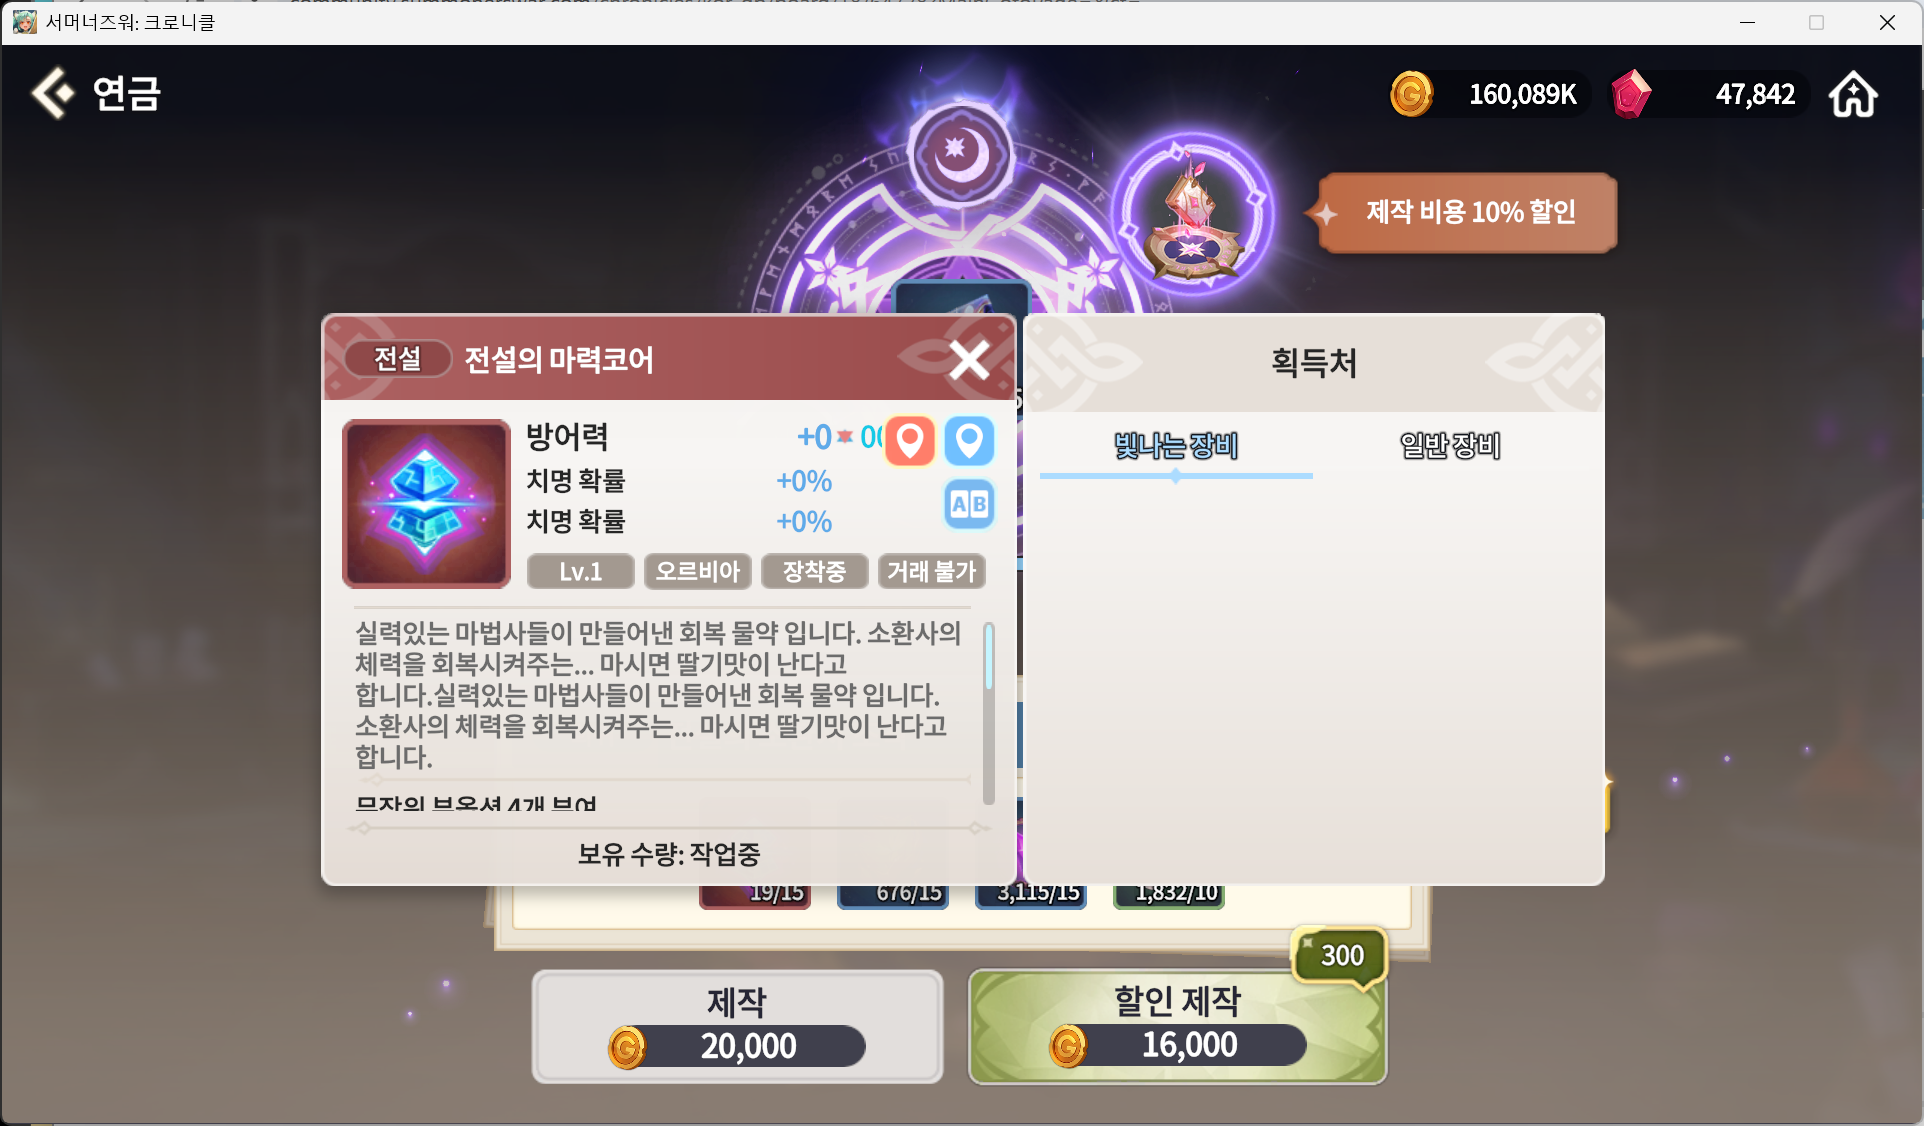This screenshot has width=1924, height=1126.
Task: Click the crescent moon emblem icon
Action: coord(961,153)
